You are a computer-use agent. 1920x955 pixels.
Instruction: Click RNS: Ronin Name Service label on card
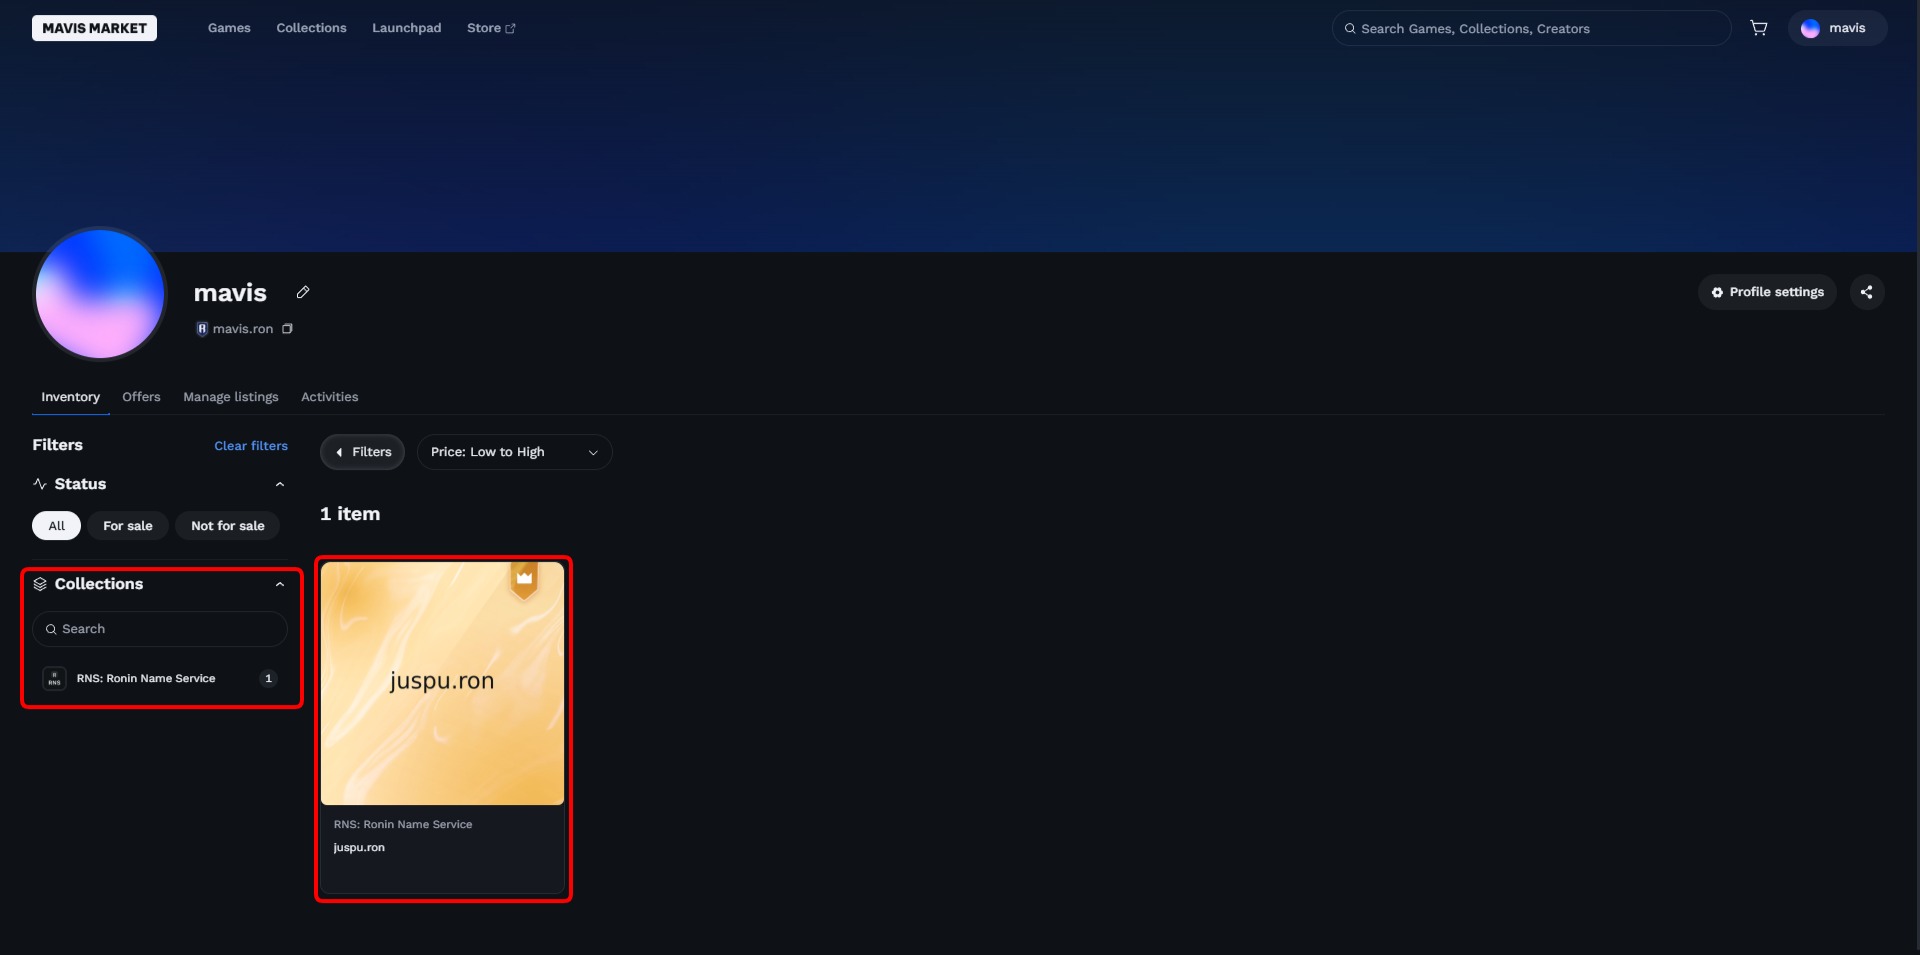click(403, 825)
